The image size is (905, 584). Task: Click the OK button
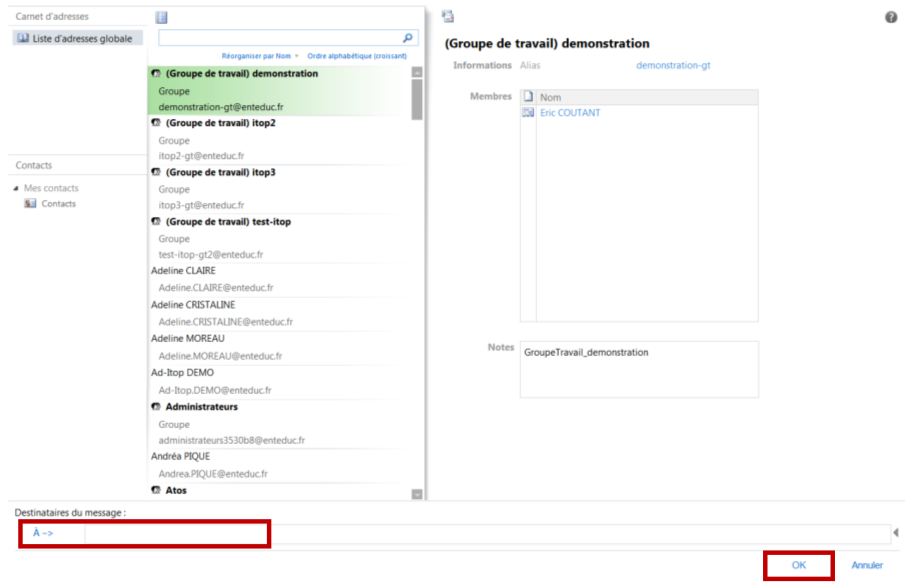797,564
